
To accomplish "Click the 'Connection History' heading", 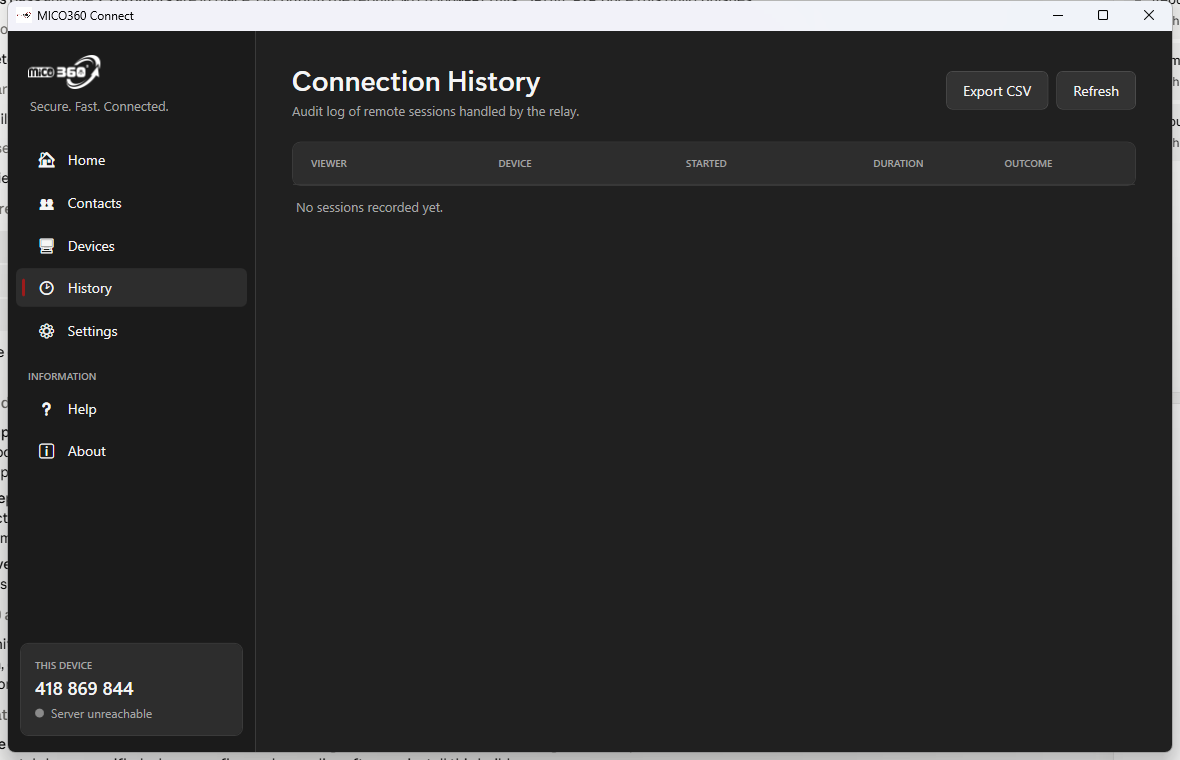I will pyautogui.click(x=416, y=81).
